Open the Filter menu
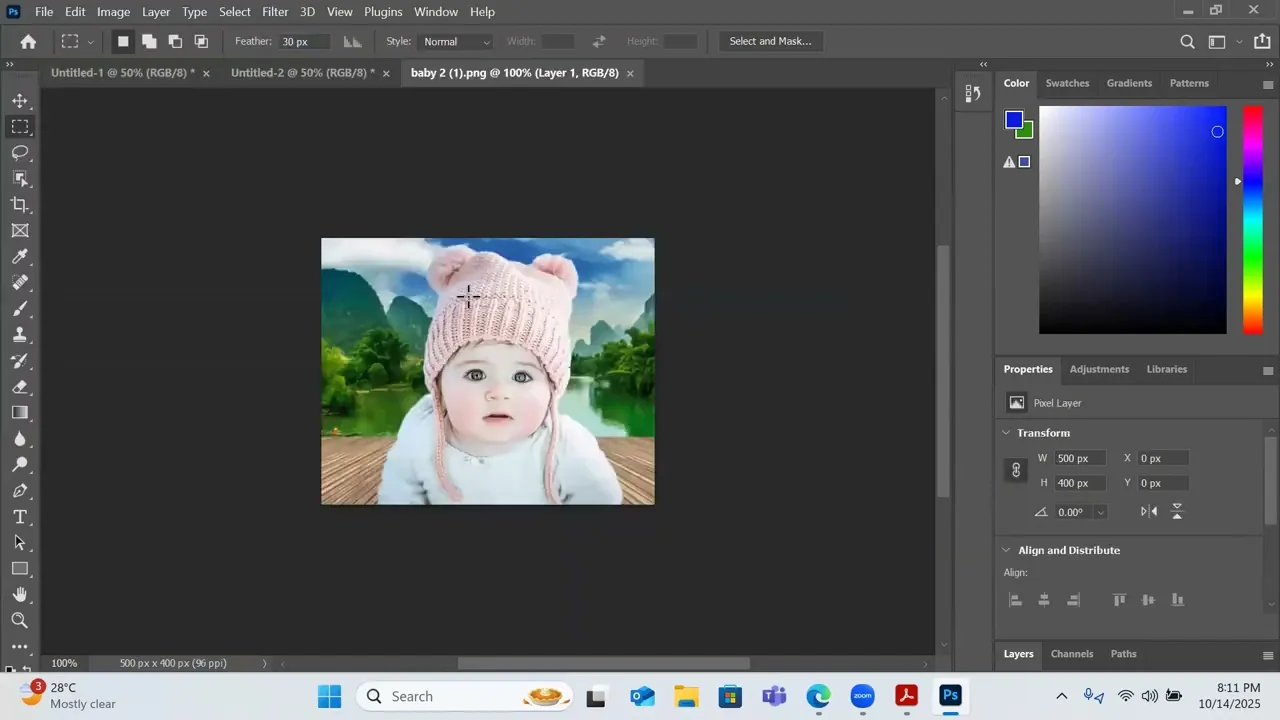The image size is (1280, 720). 275,12
